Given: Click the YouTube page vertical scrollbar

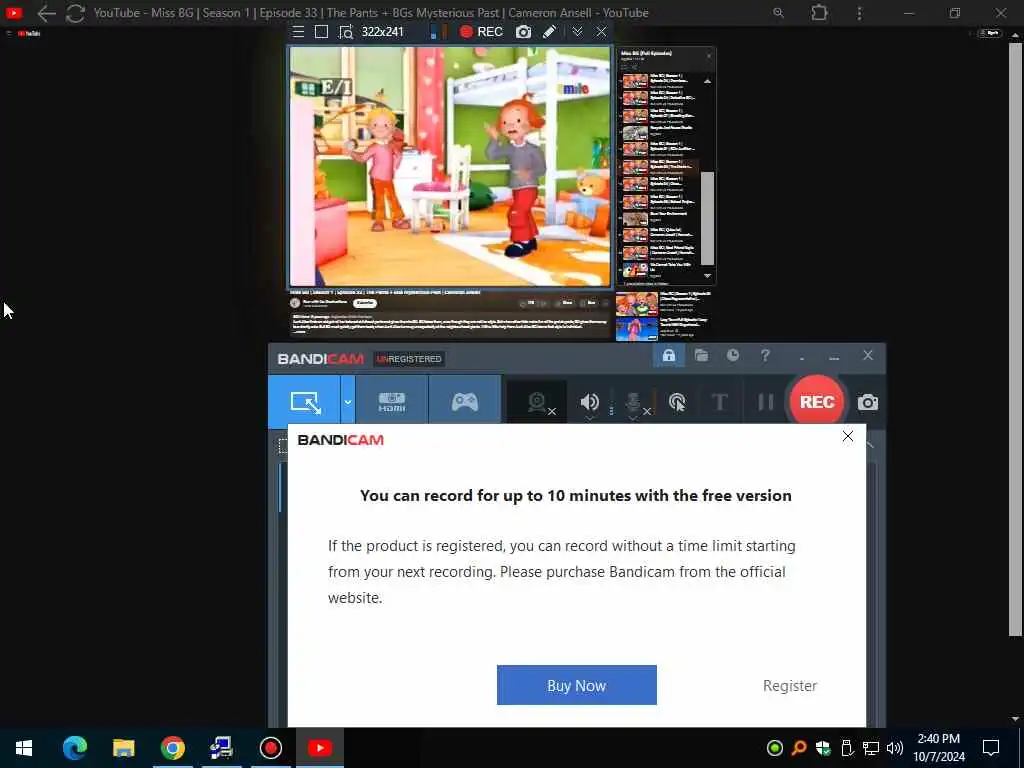Looking at the screenshot, I should tap(1015, 340).
